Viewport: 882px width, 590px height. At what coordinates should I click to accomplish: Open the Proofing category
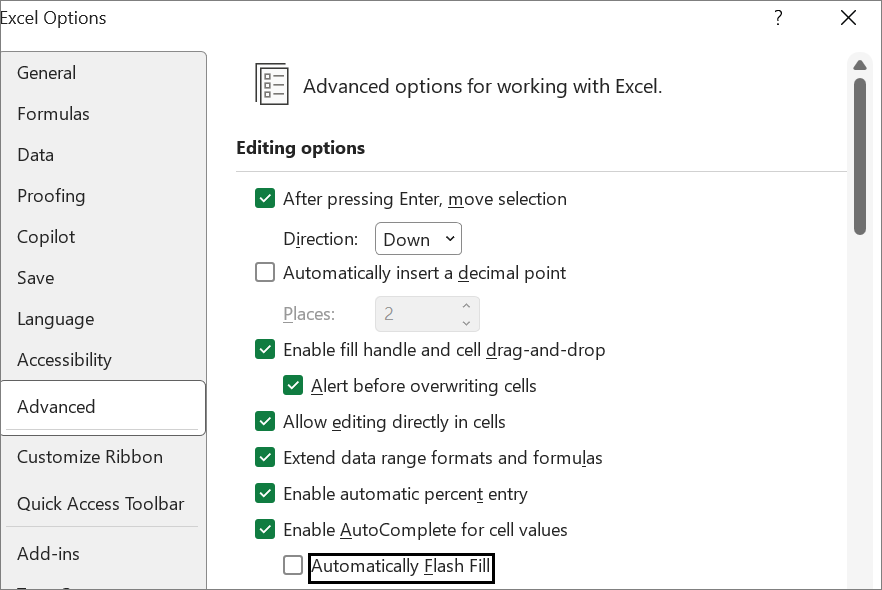pyautogui.click(x=51, y=196)
